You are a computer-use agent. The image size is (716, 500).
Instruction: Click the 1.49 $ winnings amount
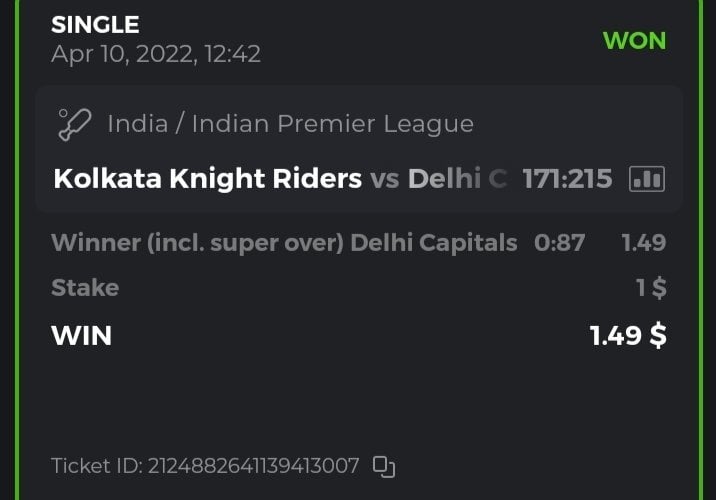[x=627, y=336]
